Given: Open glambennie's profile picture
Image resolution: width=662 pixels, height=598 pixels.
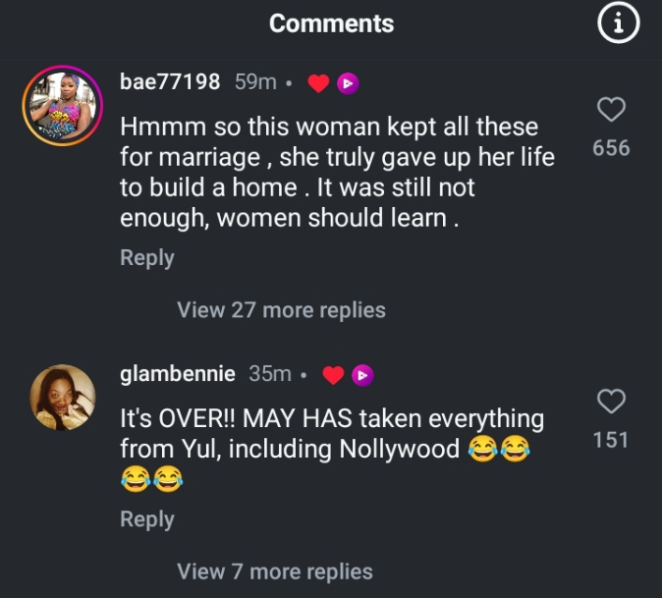Looking at the screenshot, I should coord(64,397).
